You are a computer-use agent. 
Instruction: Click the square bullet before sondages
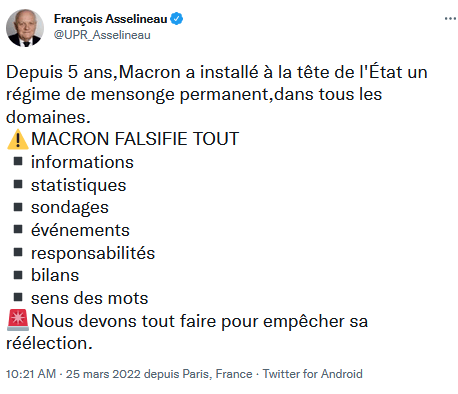18,207
